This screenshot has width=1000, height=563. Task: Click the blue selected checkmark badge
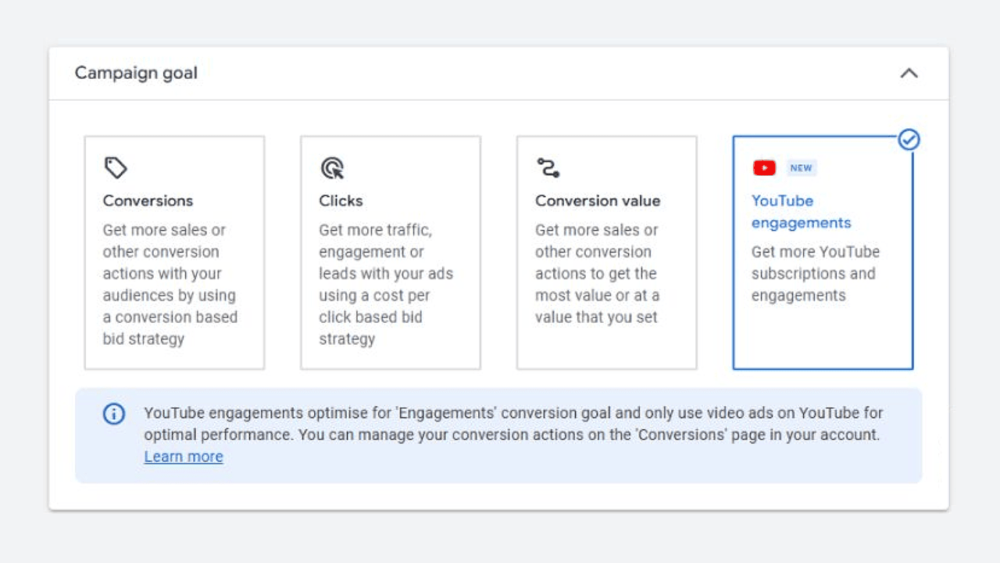point(909,140)
